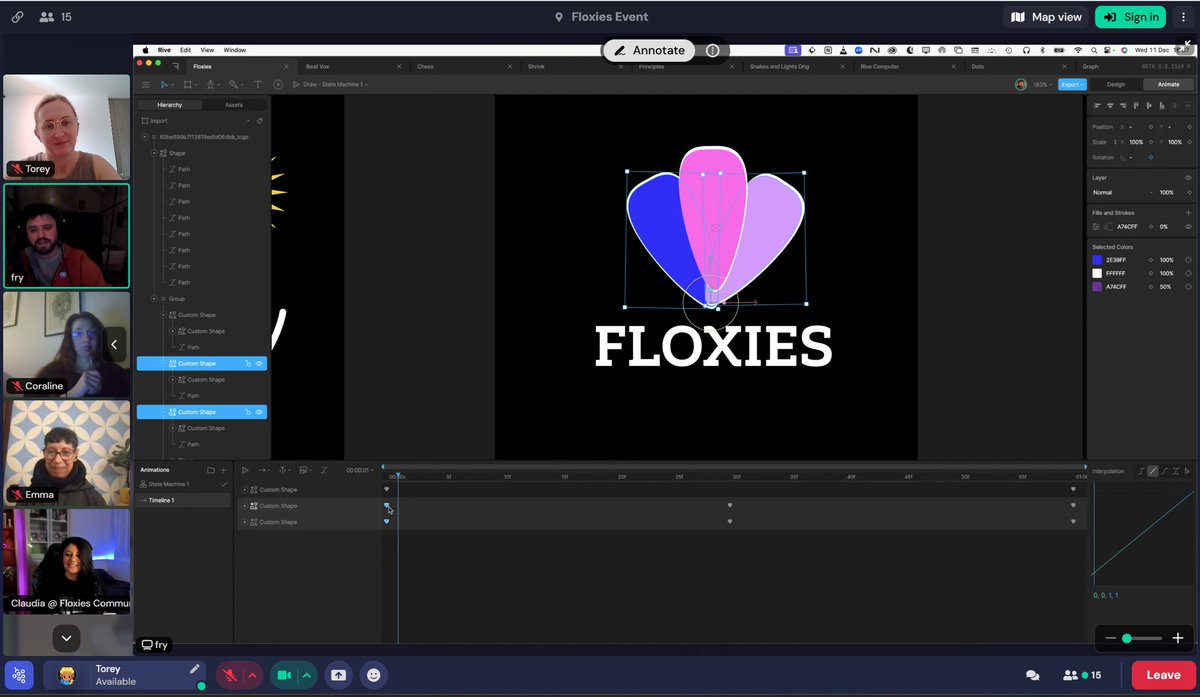The height and width of the screenshot is (697, 1200).
Task: Switch to Animate mode
Action: point(1168,84)
